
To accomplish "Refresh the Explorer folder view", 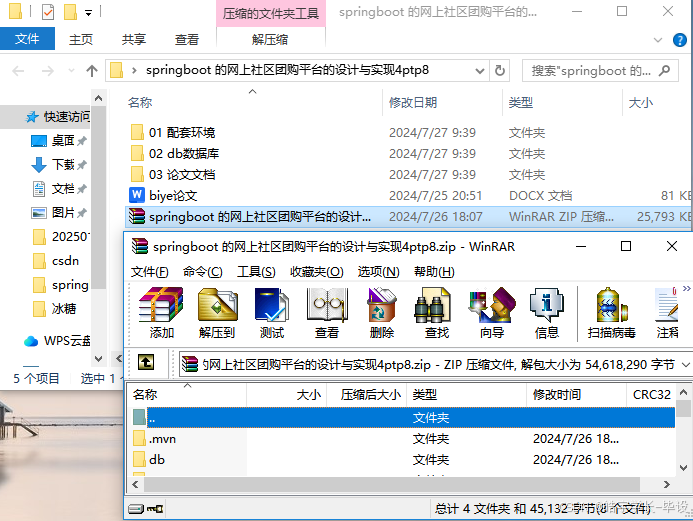I will pyautogui.click(x=499, y=71).
